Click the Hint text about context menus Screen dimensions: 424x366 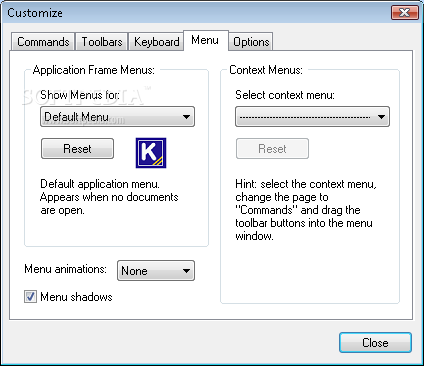coord(306,210)
